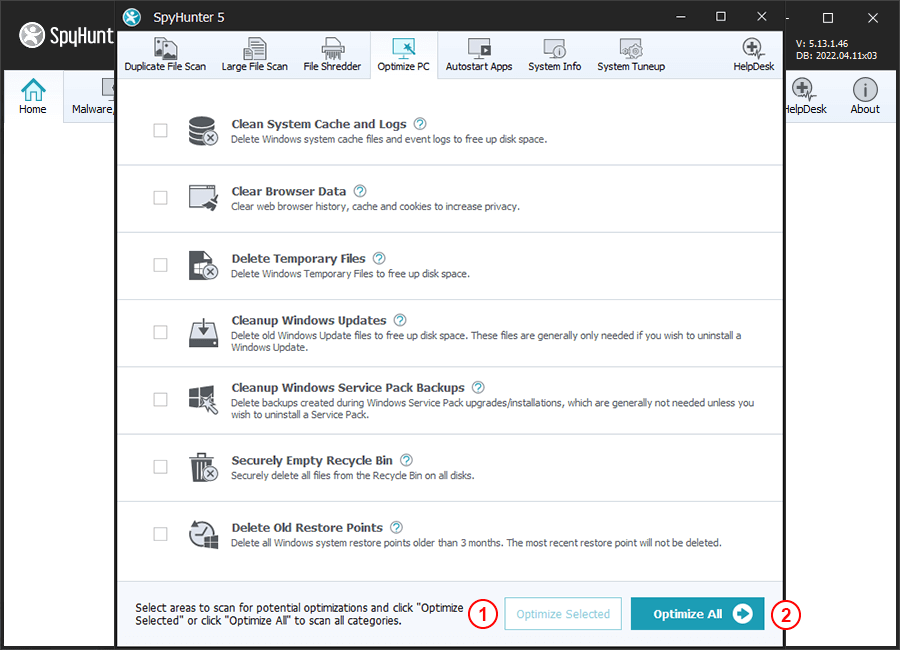900x650 pixels.
Task: Click the About icon in the main window
Action: [865, 97]
